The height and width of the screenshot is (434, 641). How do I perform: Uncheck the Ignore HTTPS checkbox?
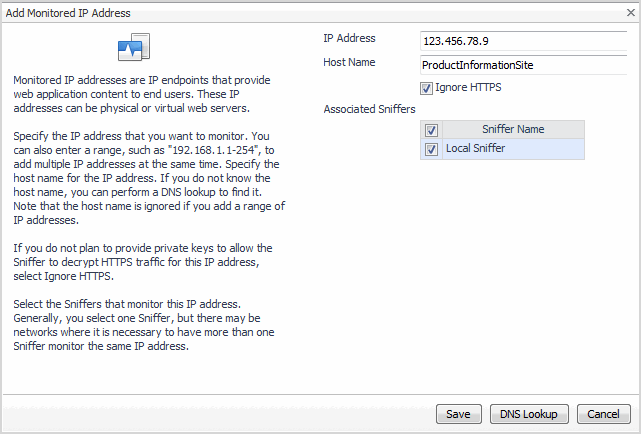pyautogui.click(x=427, y=88)
